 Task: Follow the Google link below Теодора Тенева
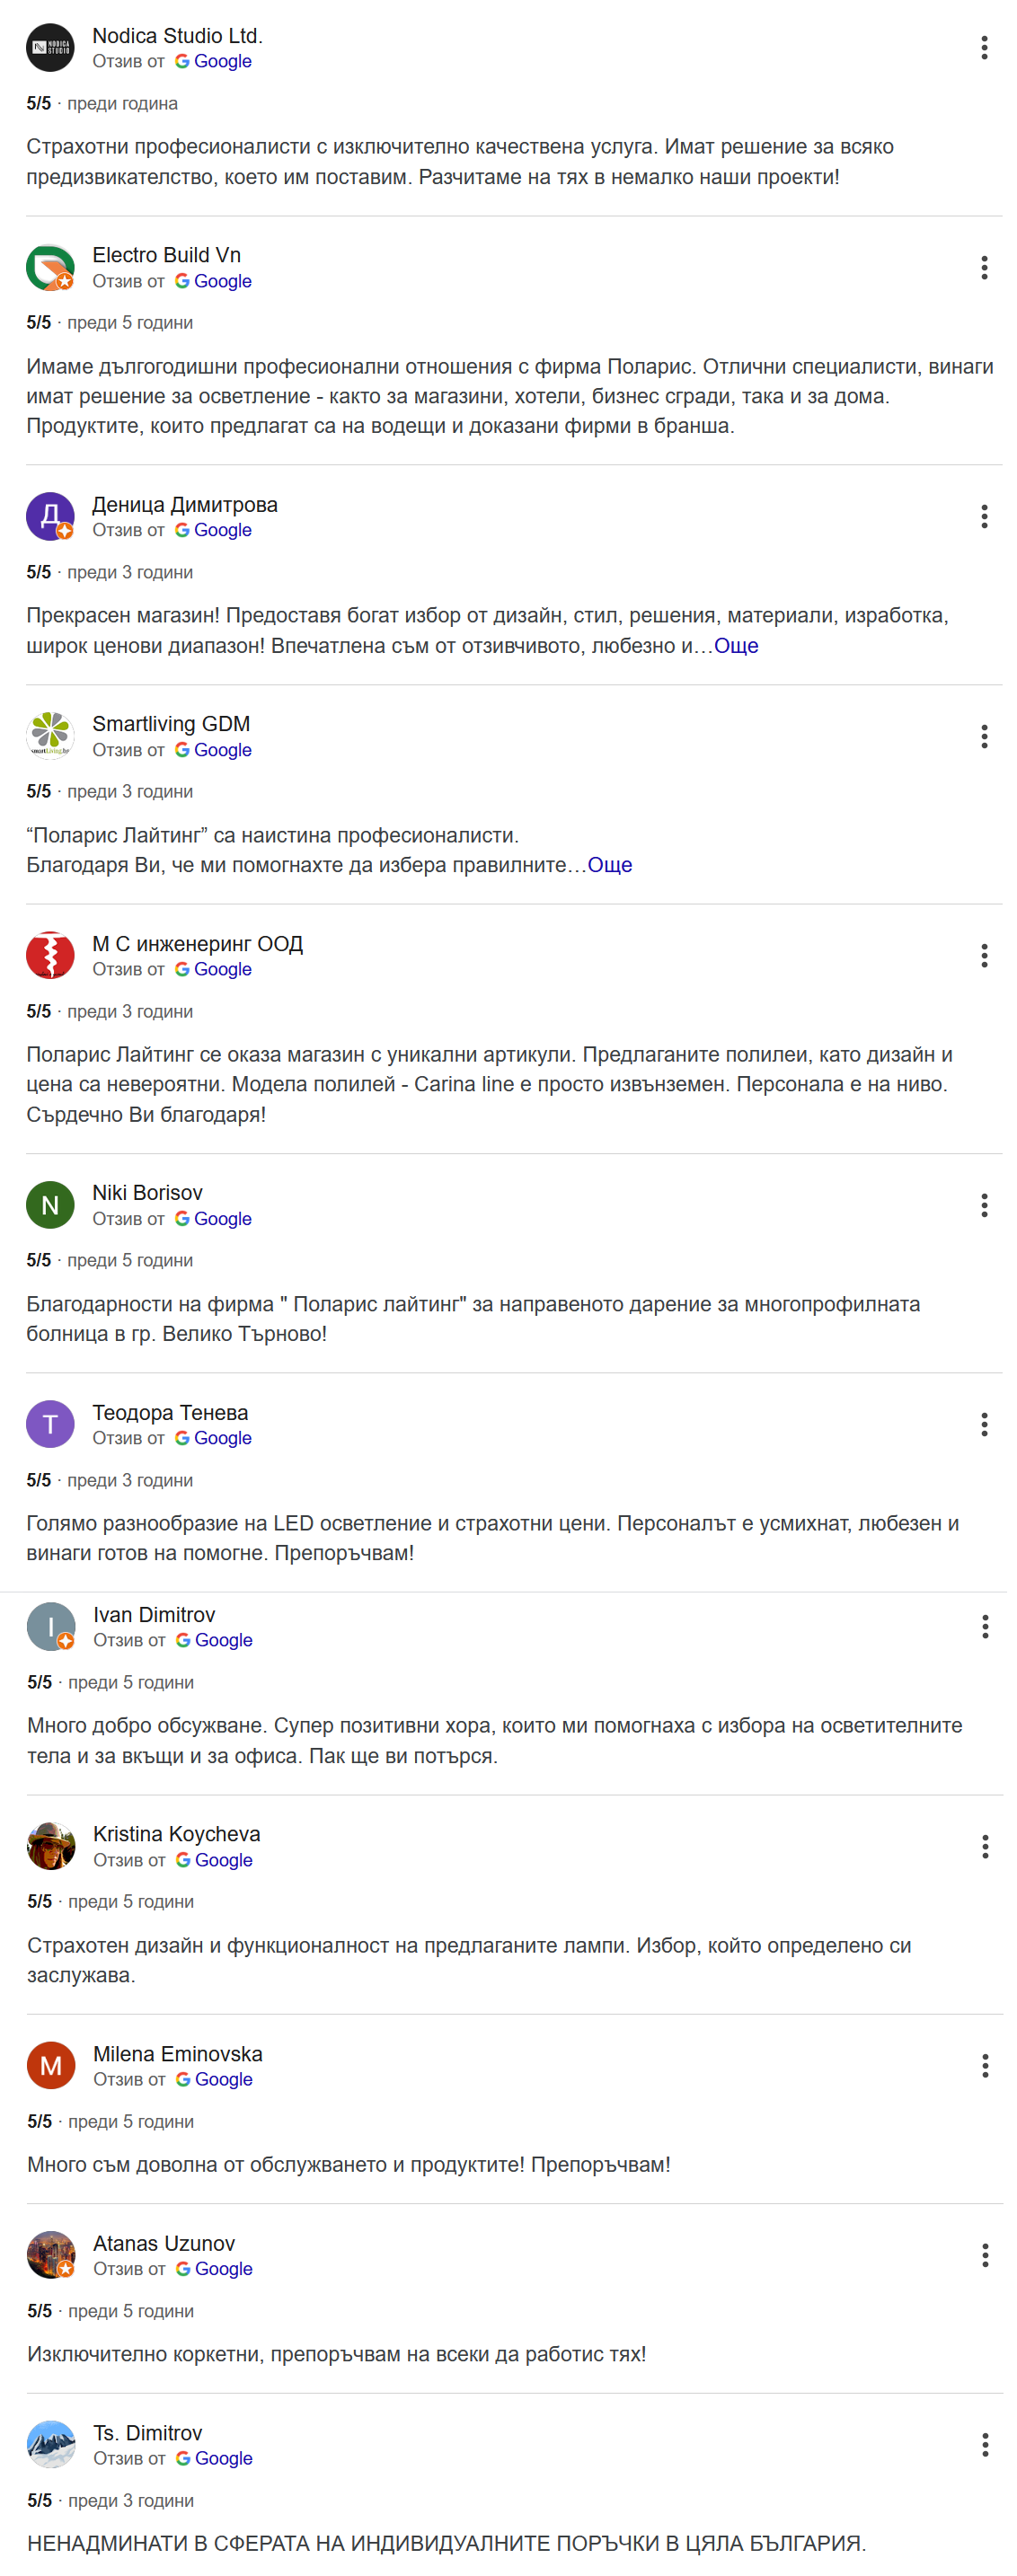click(x=223, y=1438)
